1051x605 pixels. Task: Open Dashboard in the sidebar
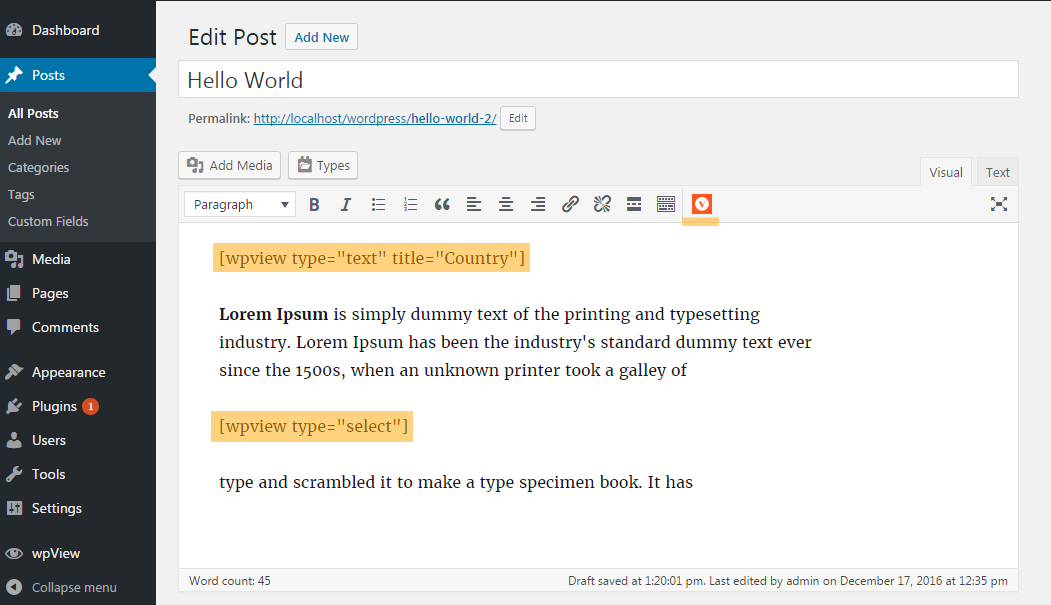pyautogui.click(x=78, y=30)
